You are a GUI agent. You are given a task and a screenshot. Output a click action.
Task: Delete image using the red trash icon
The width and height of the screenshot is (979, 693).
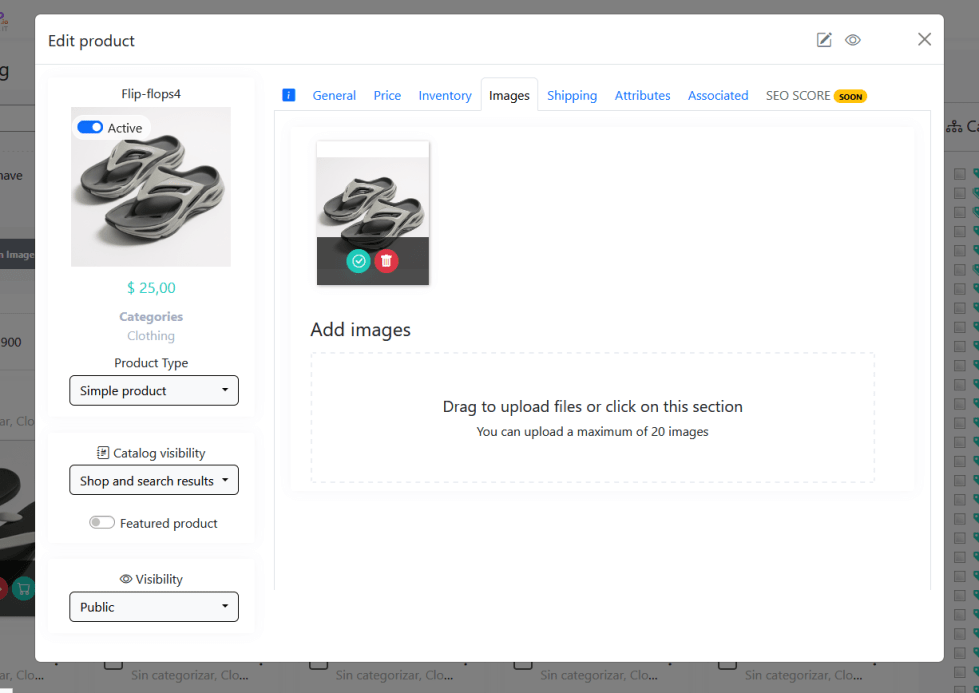386,261
